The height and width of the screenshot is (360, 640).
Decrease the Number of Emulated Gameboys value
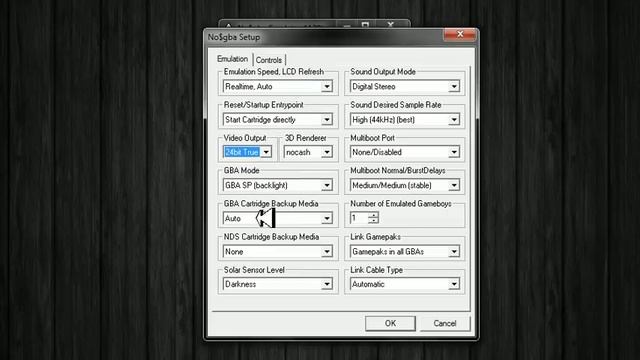point(373,221)
